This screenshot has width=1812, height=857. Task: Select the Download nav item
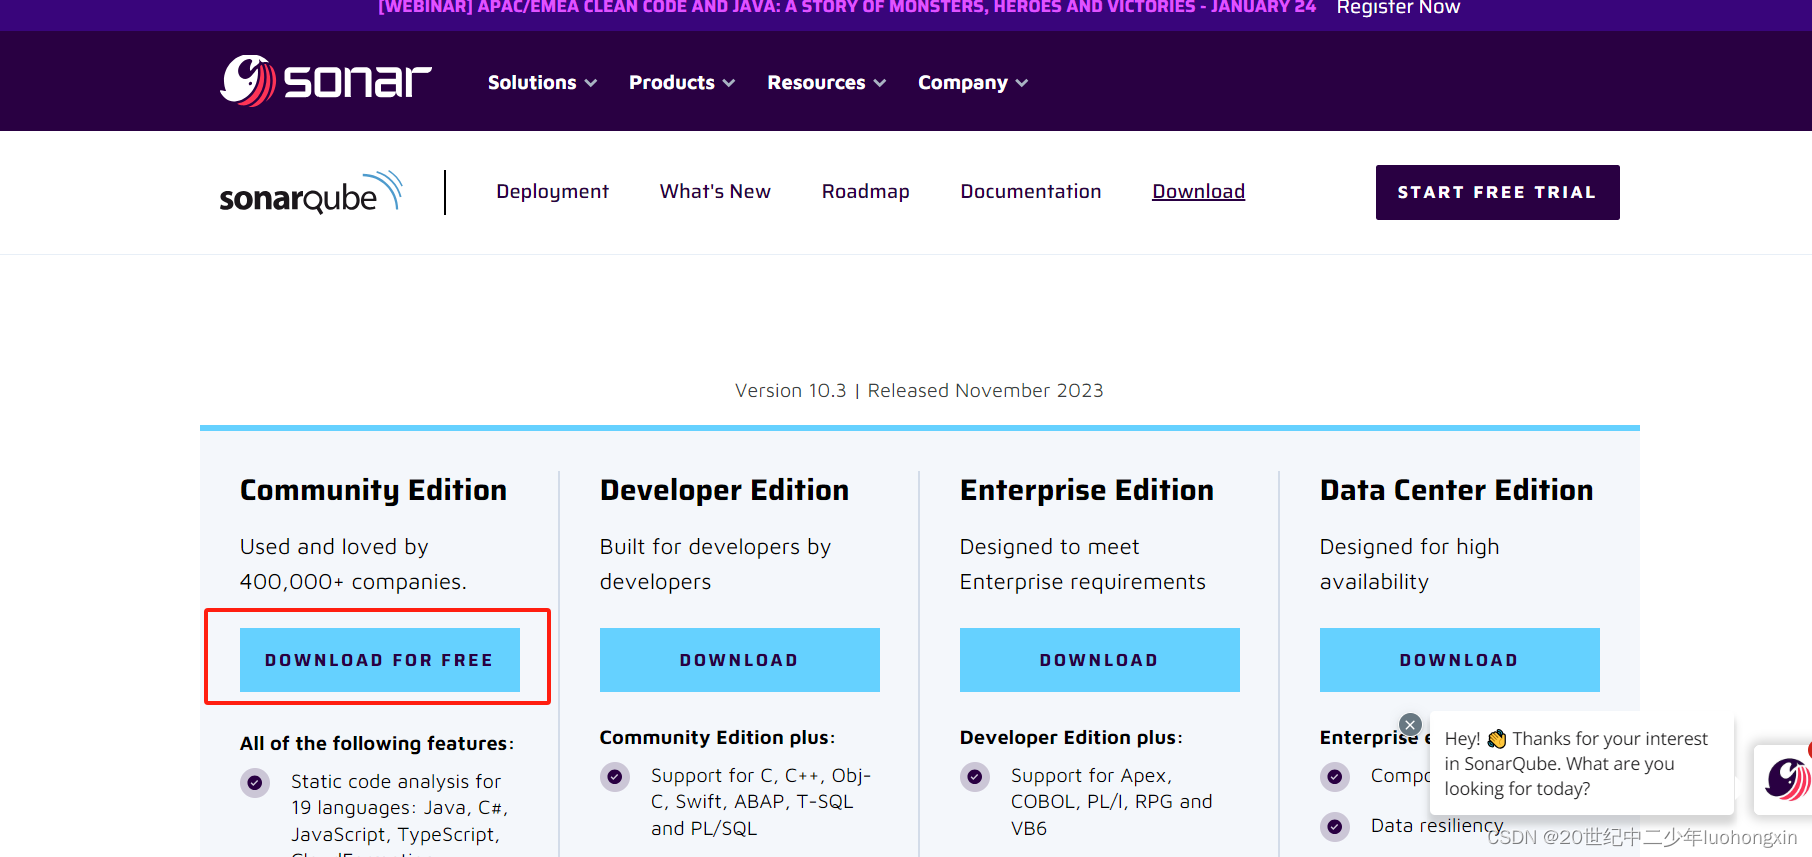pyautogui.click(x=1198, y=191)
